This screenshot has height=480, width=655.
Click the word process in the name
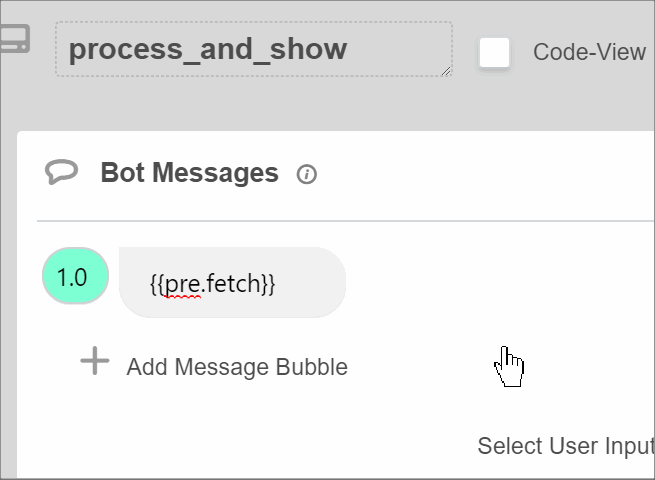tap(126, 50)
